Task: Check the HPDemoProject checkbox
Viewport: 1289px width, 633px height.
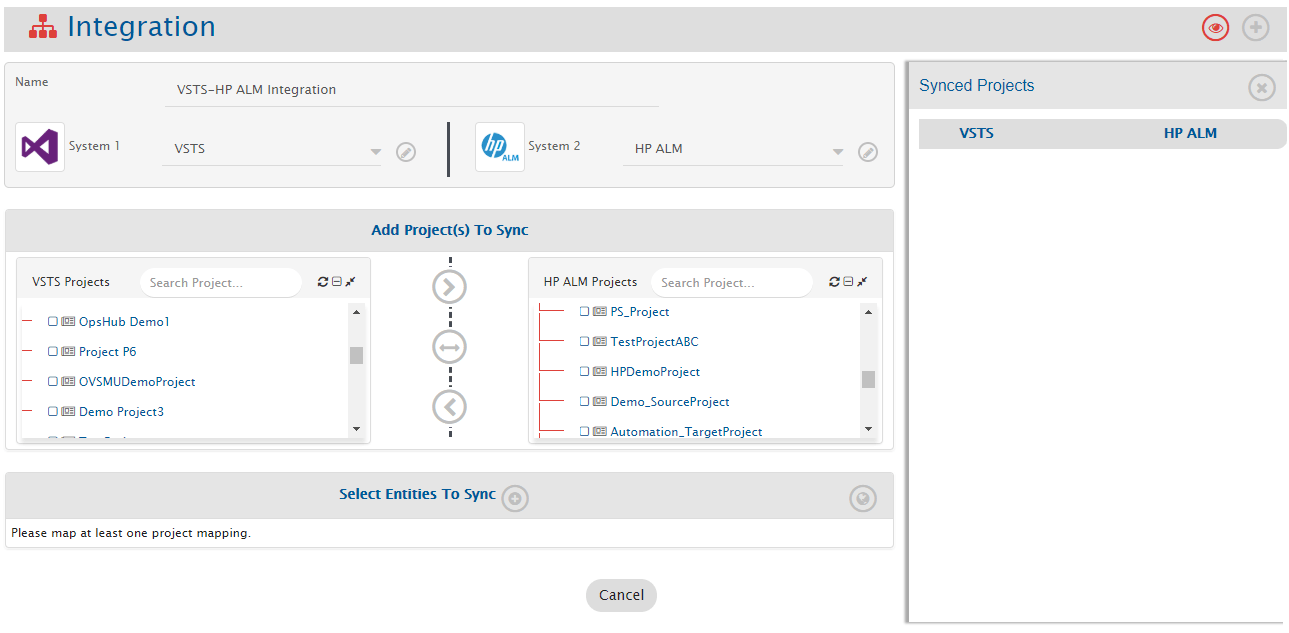Action: 585,372
